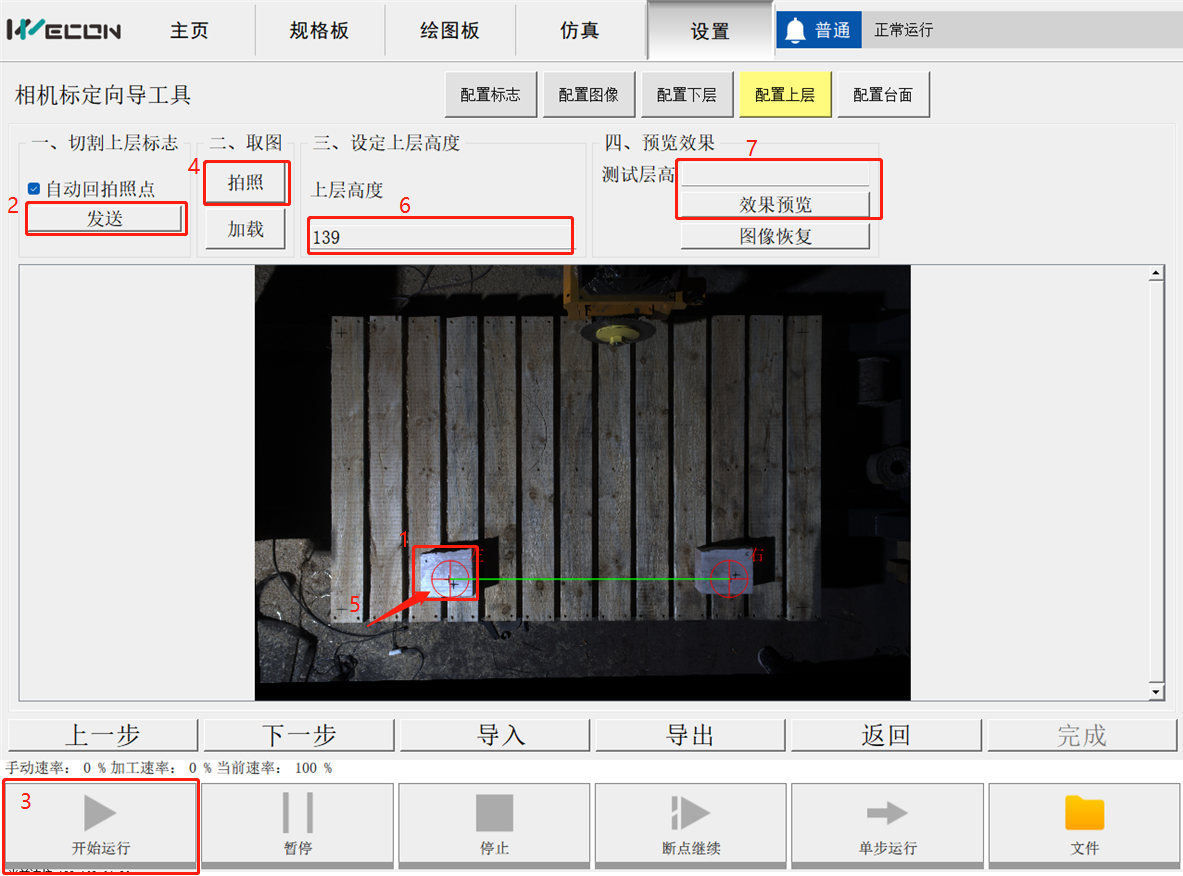Image resolution: width=1183 pixels, height=876 pixels.
Task: Click the Breakpoint Continue (断点继续) icon
Action: point(690,813)
